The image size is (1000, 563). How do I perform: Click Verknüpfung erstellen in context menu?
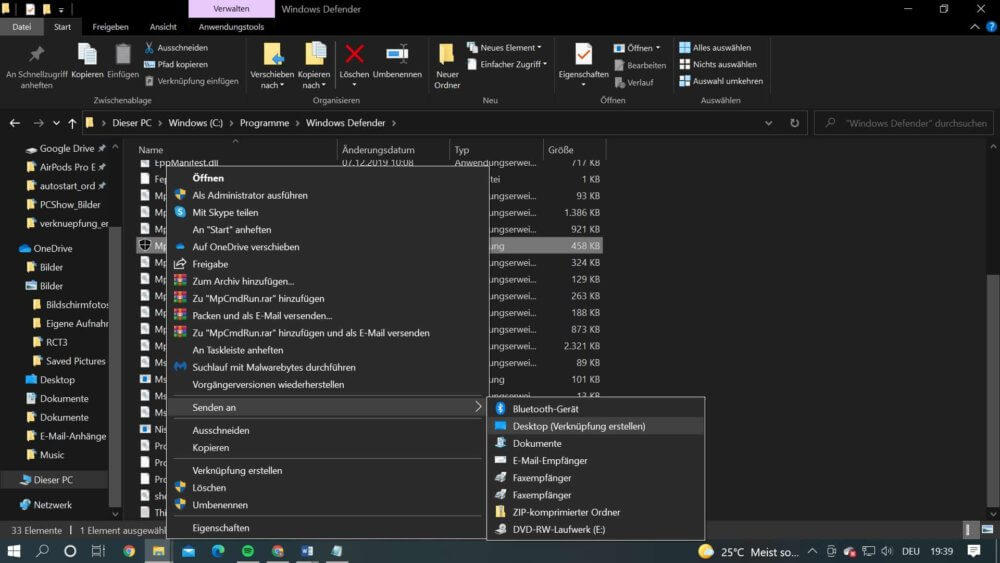(x=327, y=471)
